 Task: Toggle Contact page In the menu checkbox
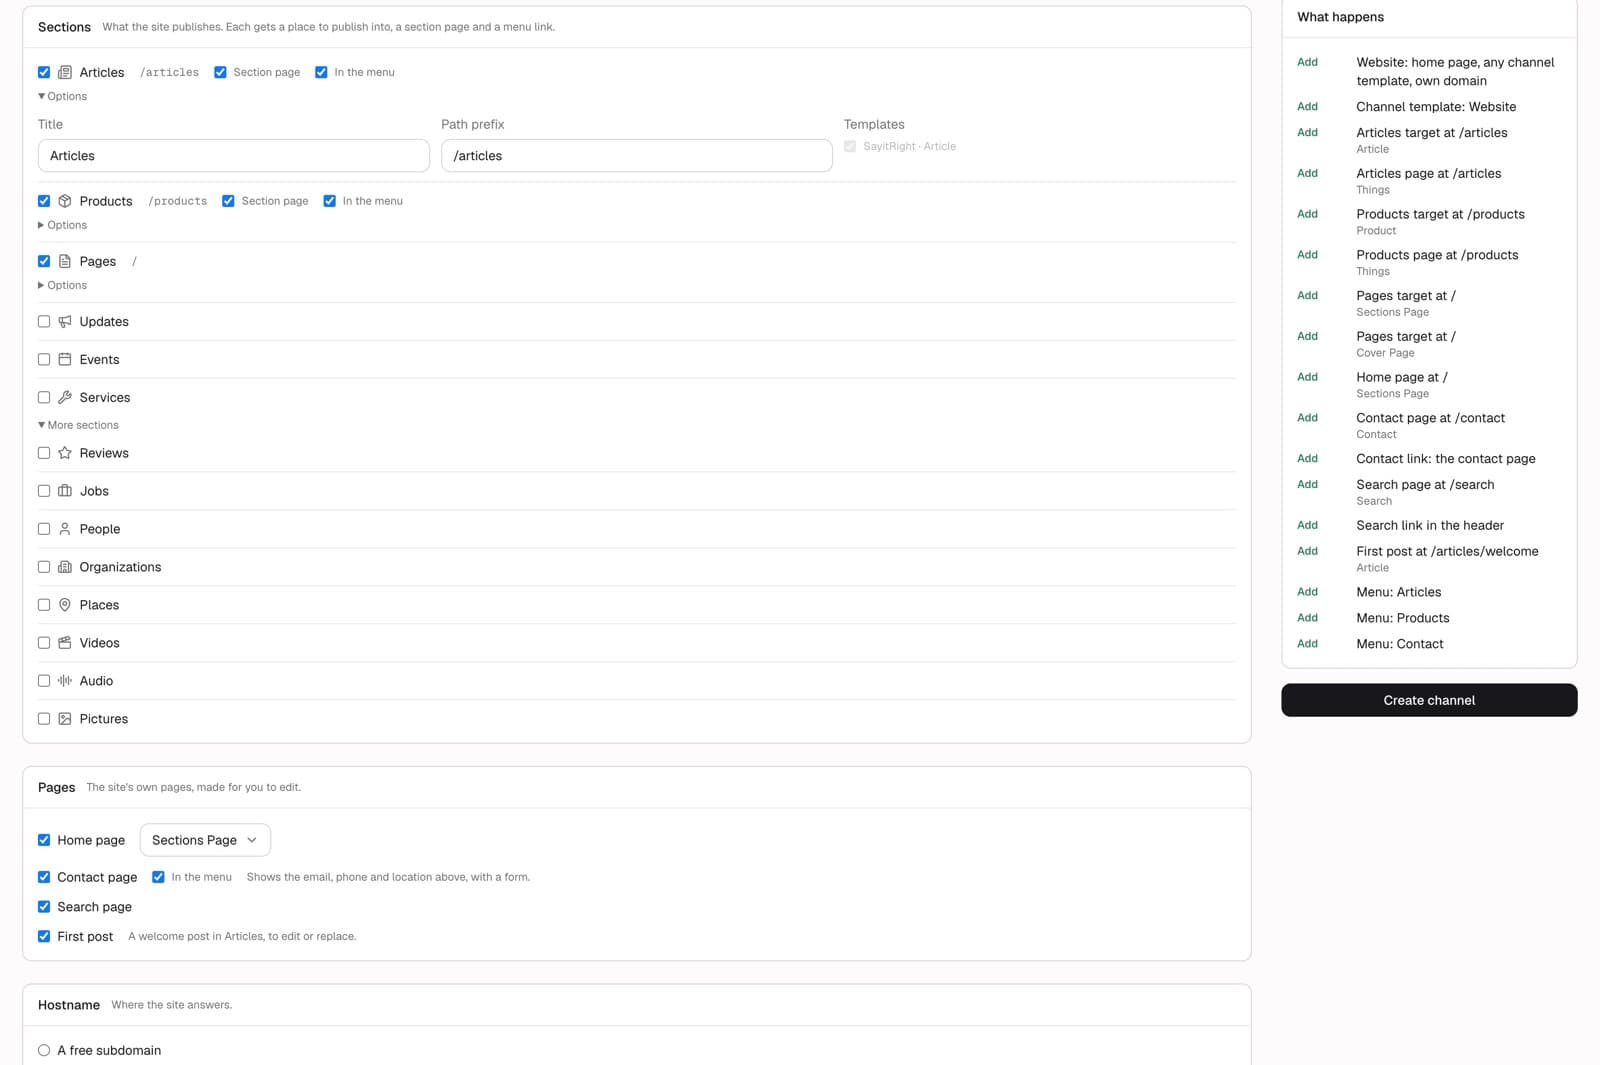pos(158,877)
